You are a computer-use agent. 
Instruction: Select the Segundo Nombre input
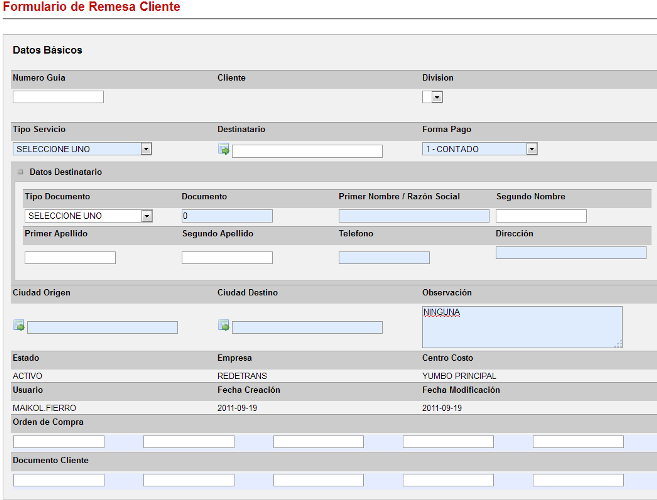[541, 216]
